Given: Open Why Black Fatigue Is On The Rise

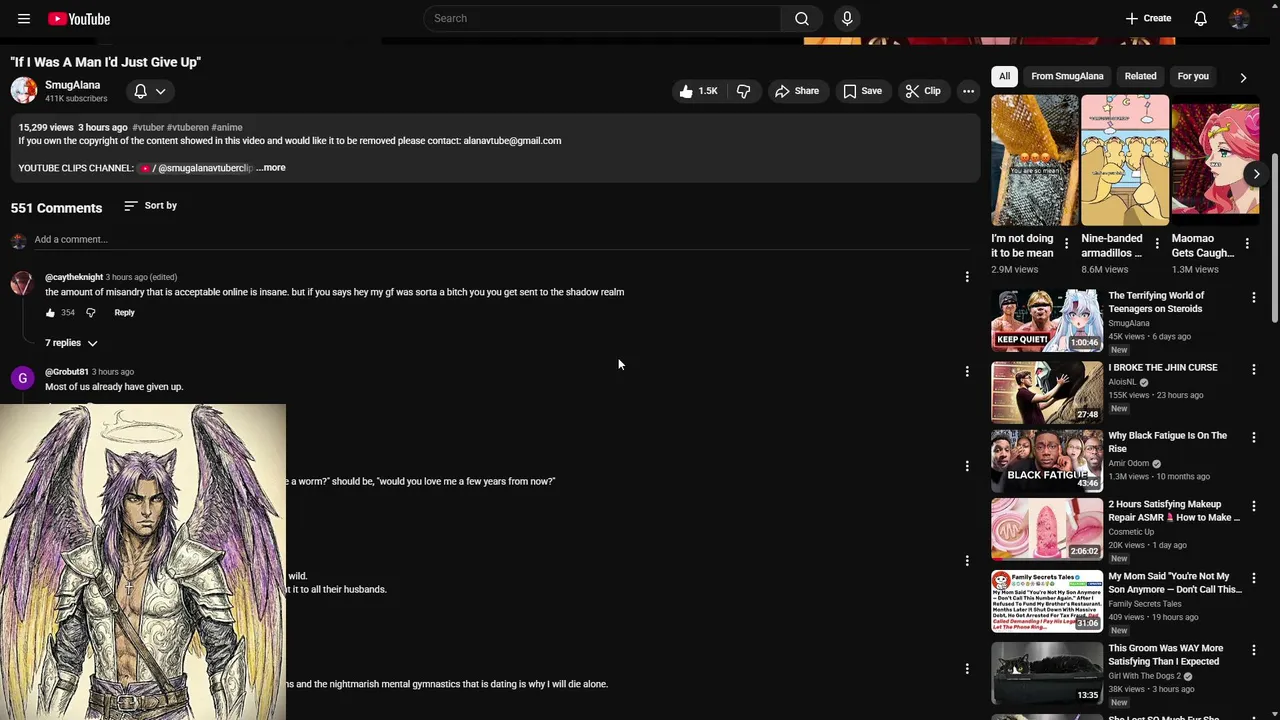Looking at the screenshot, I should 1167,442.
